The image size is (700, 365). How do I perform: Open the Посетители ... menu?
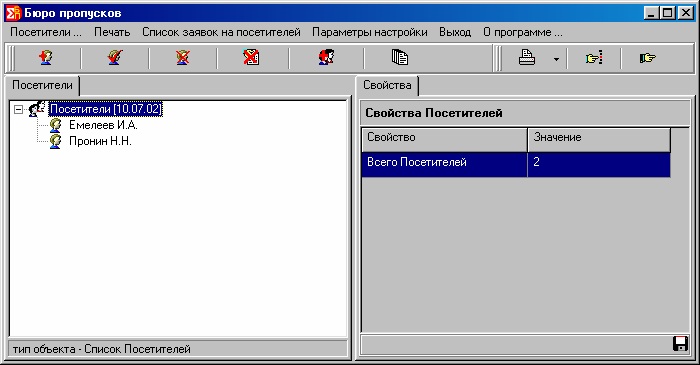[x=46, y=32]
